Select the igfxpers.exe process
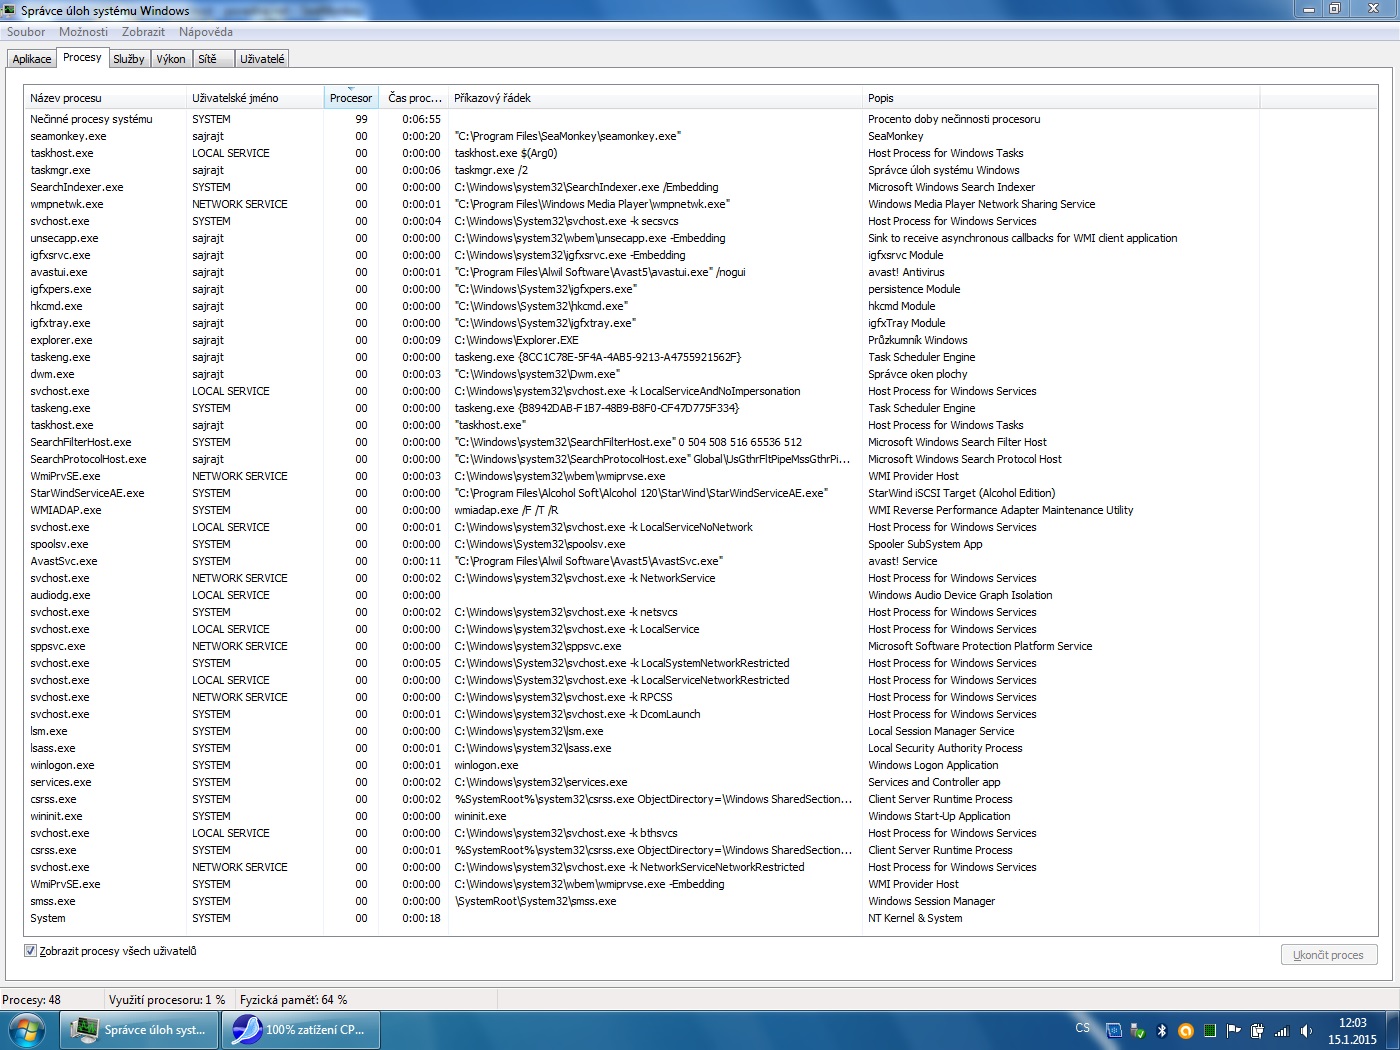 click(700, 289)
